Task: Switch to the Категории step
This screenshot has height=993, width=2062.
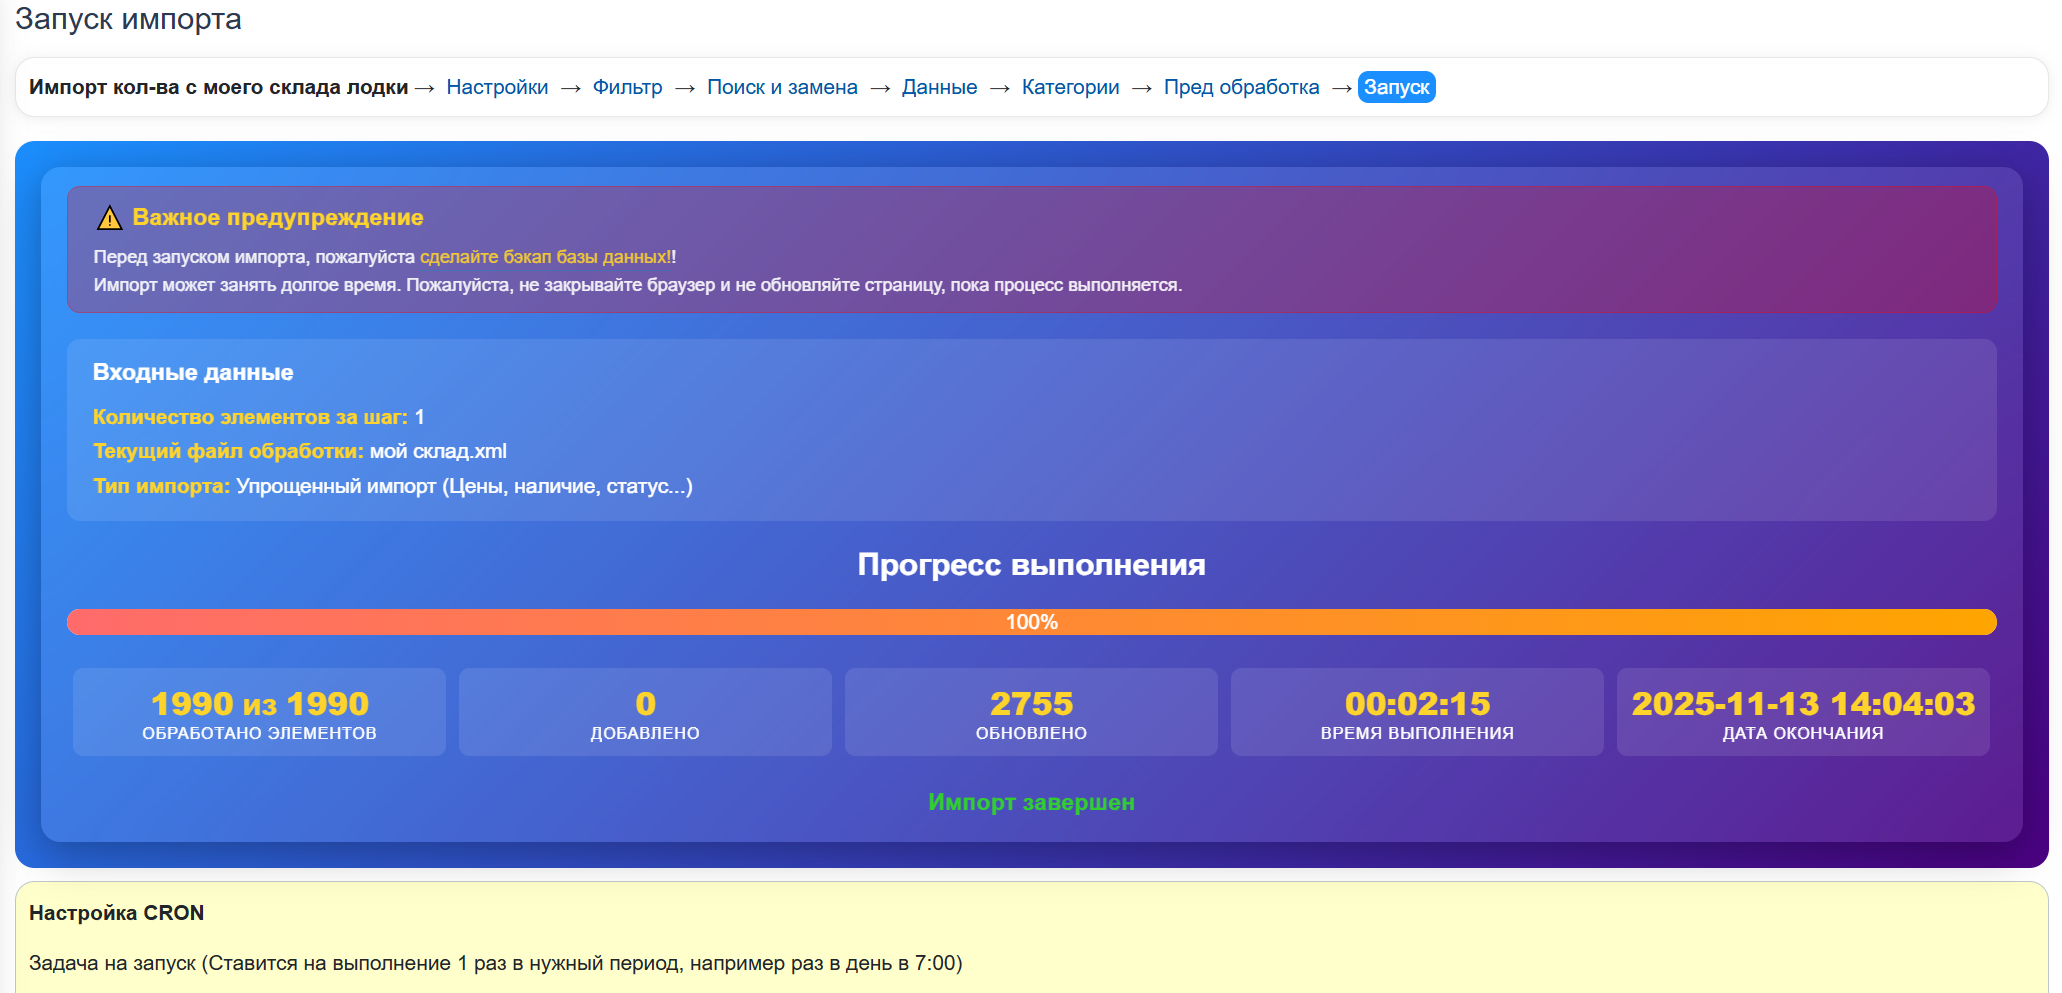Action: pyautogui.click(x=1070, y=87)
